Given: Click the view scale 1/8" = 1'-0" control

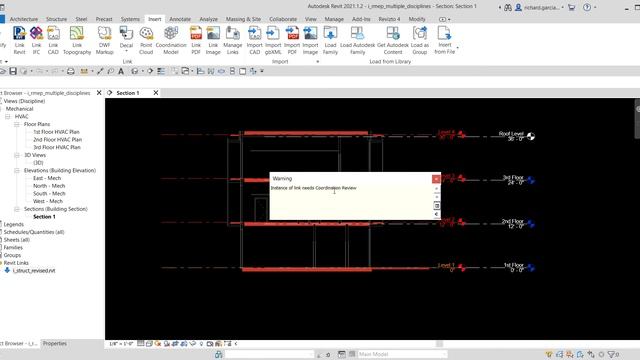Looking at the screenshot, I should [x=121, y=344].
